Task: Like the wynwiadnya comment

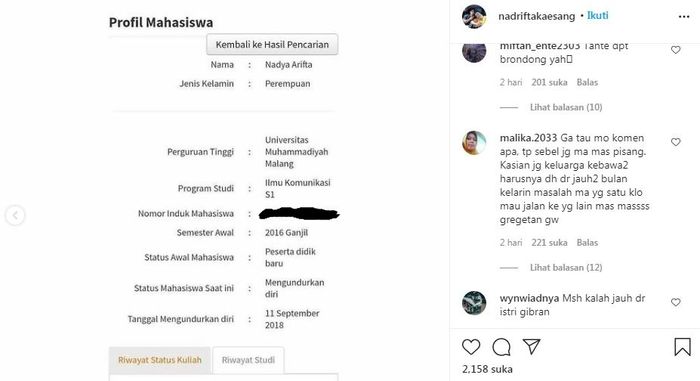Action: point(676,302)
